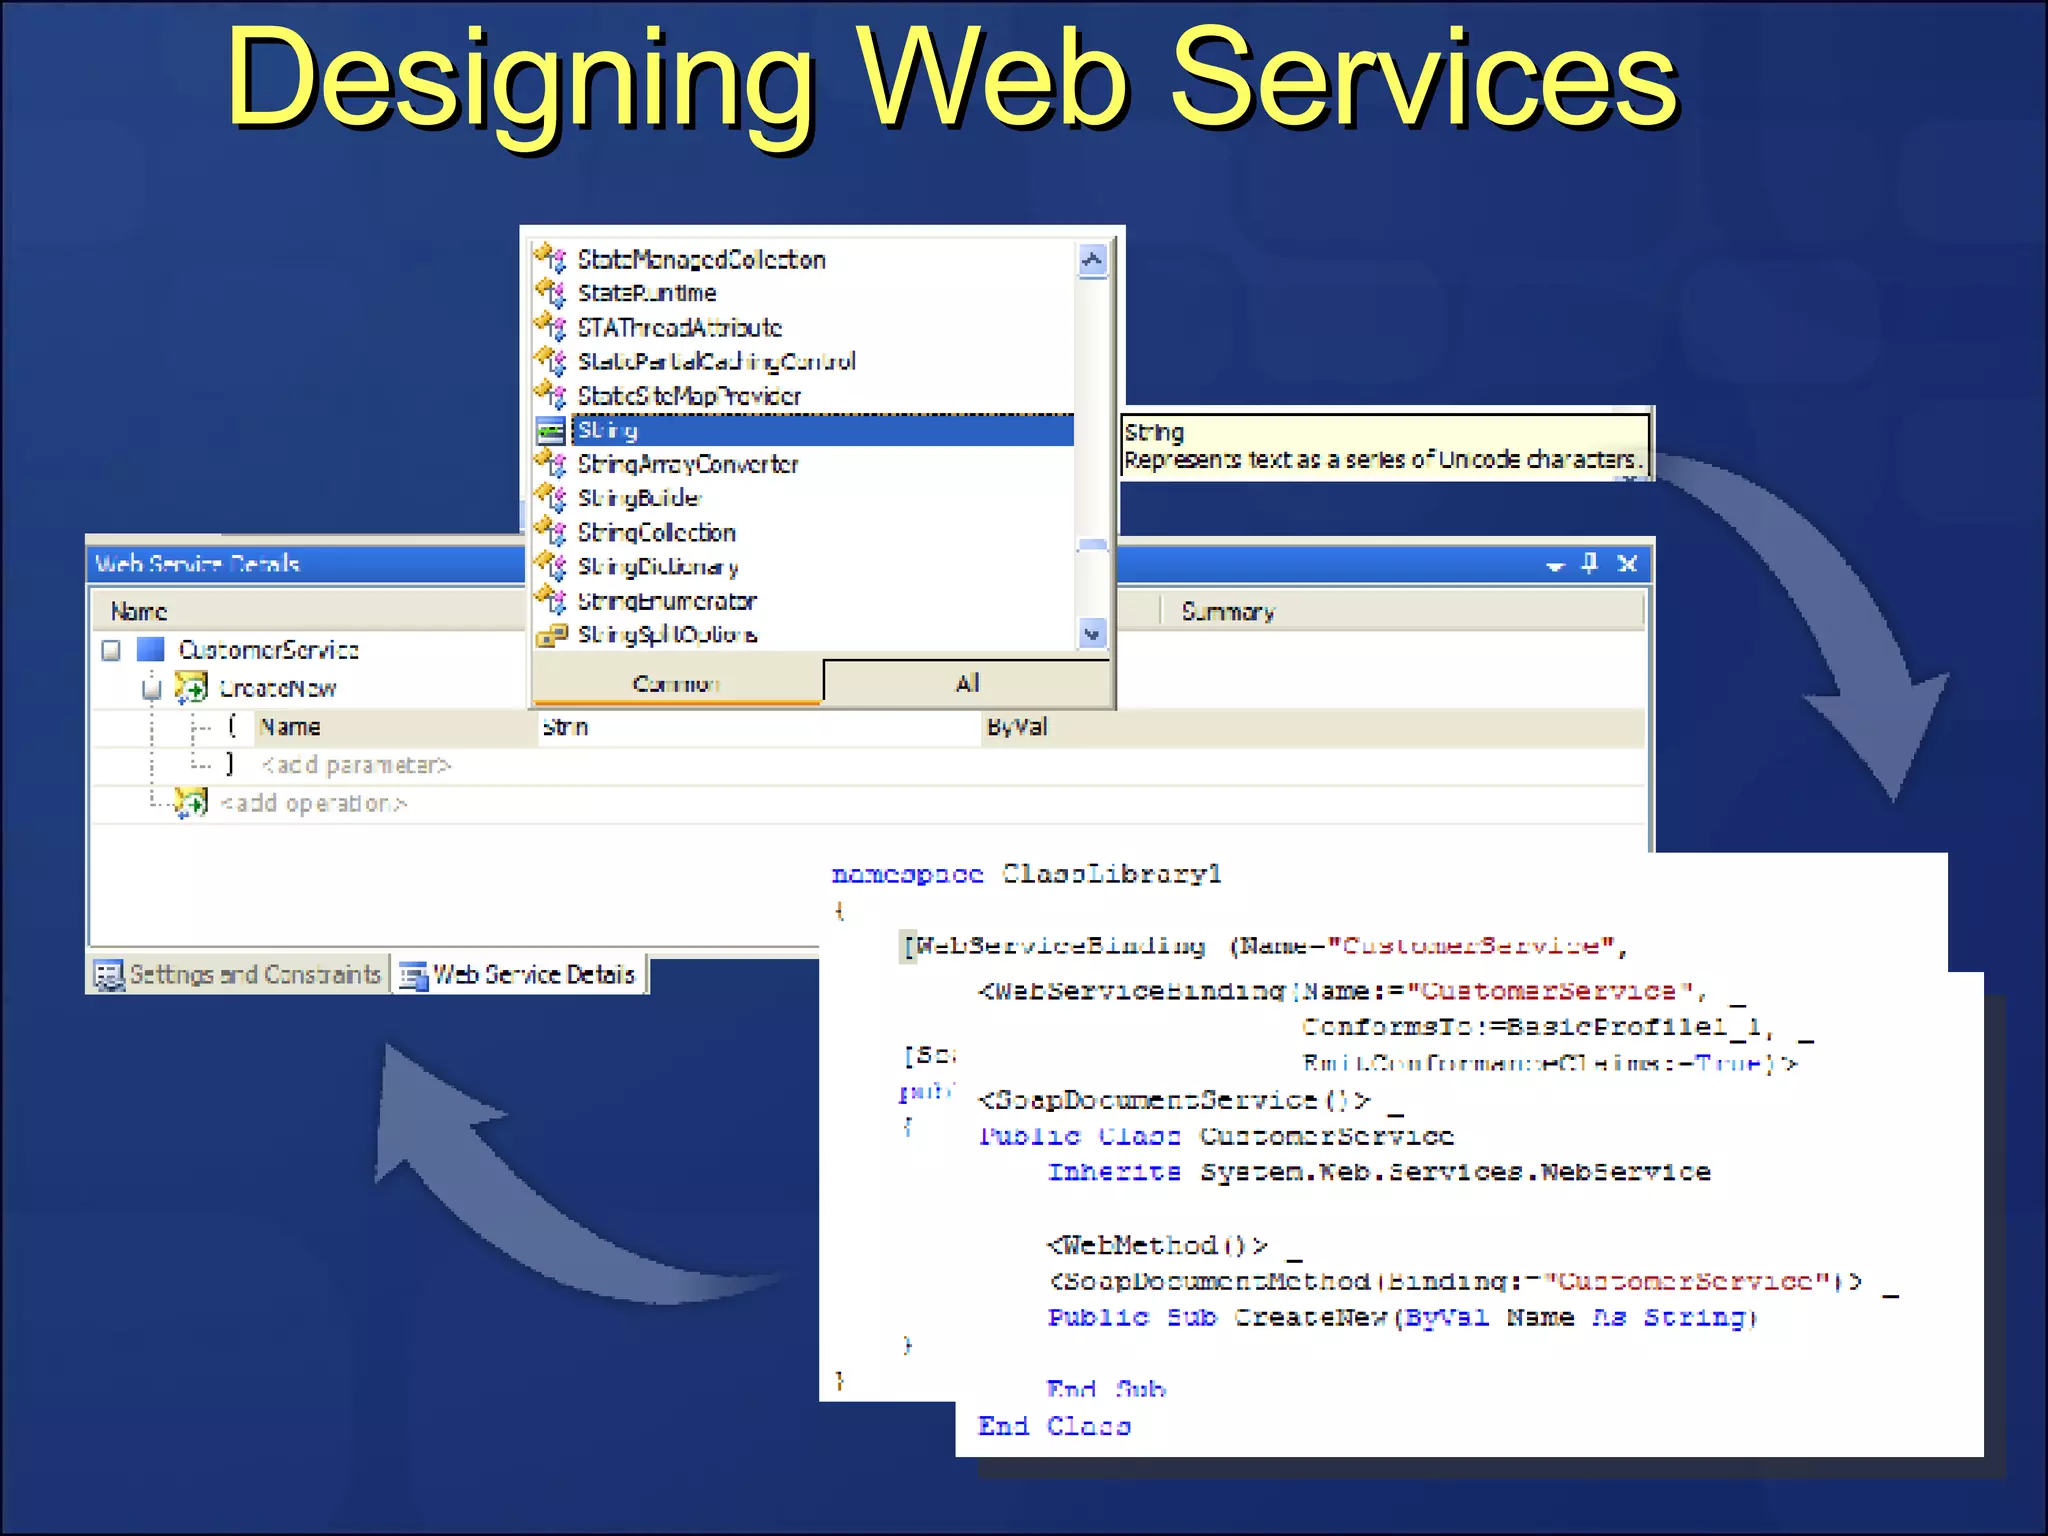Viewport: 2048px width, 1536px height.
Task: Click the type list scrollbar thumb
Action: (1092, 545)
